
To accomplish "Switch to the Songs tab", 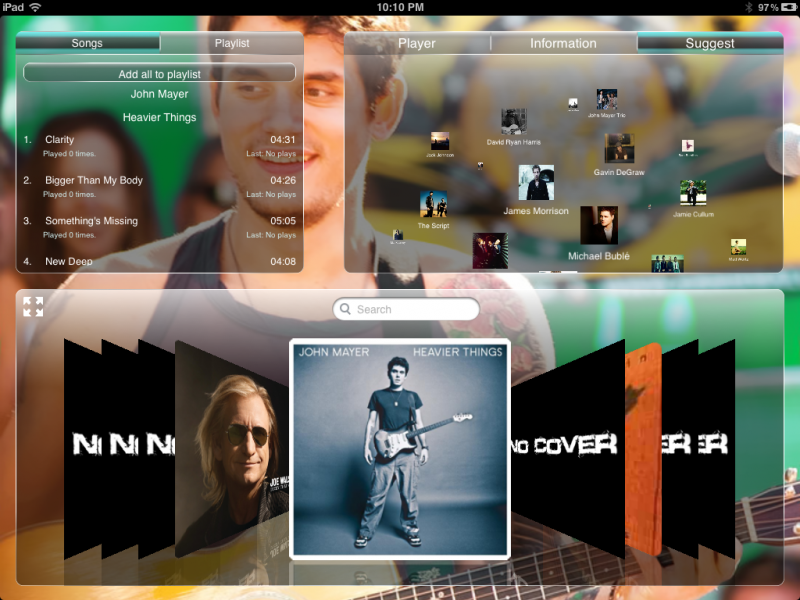I will (x=87, y=43).
